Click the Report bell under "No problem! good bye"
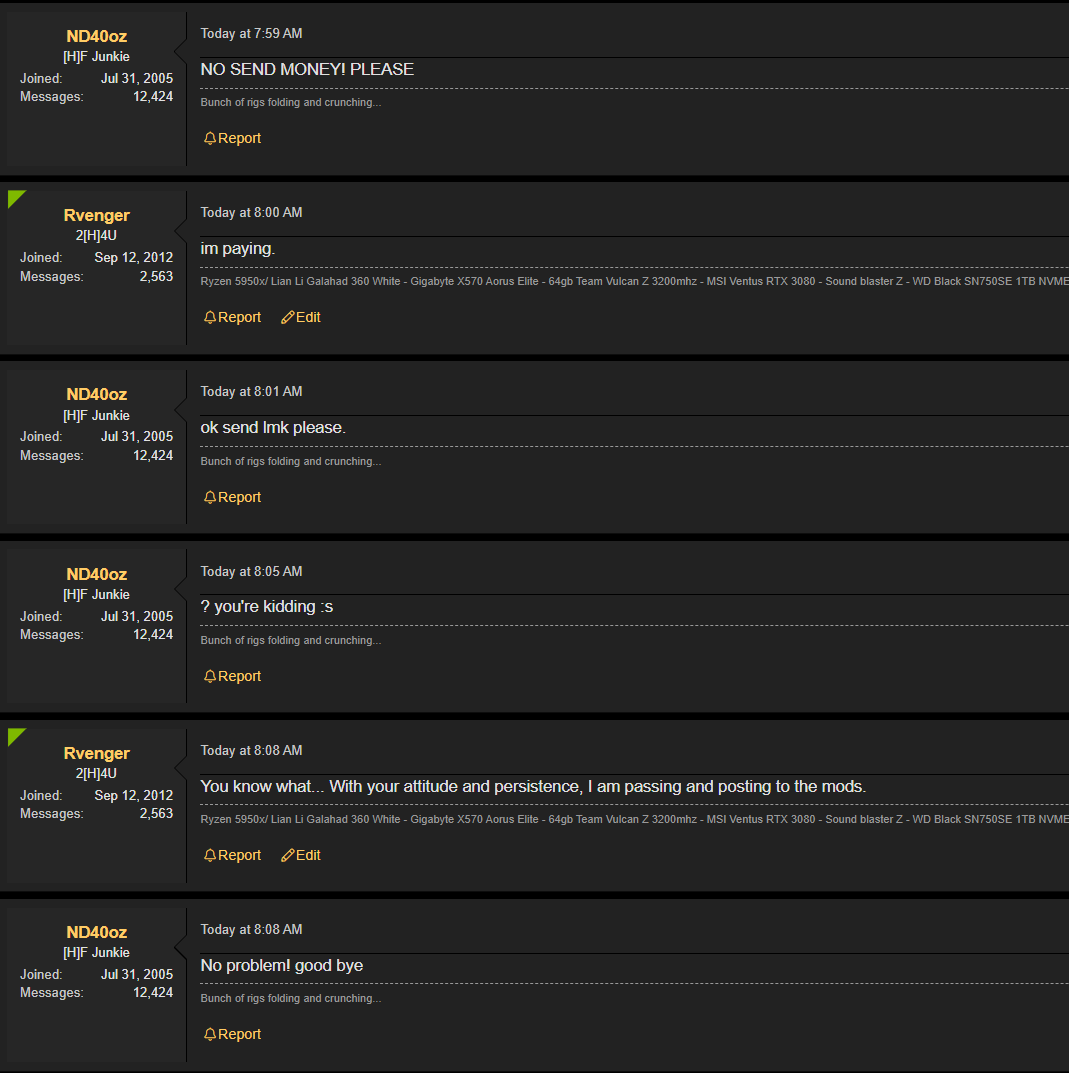The image size is (1069, 1073). pyautogui.click(x=210, y=1035)
